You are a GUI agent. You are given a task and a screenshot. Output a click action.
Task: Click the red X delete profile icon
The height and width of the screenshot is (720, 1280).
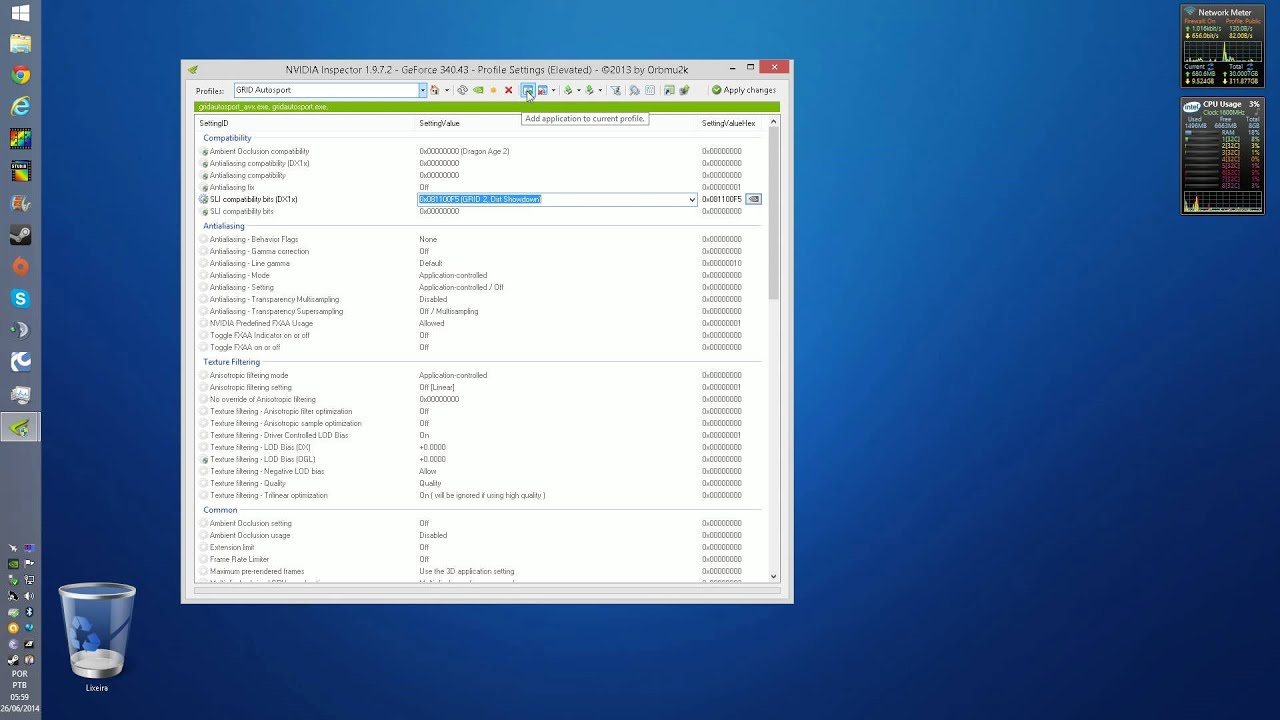pyautogui.click(x=508, y=90)
